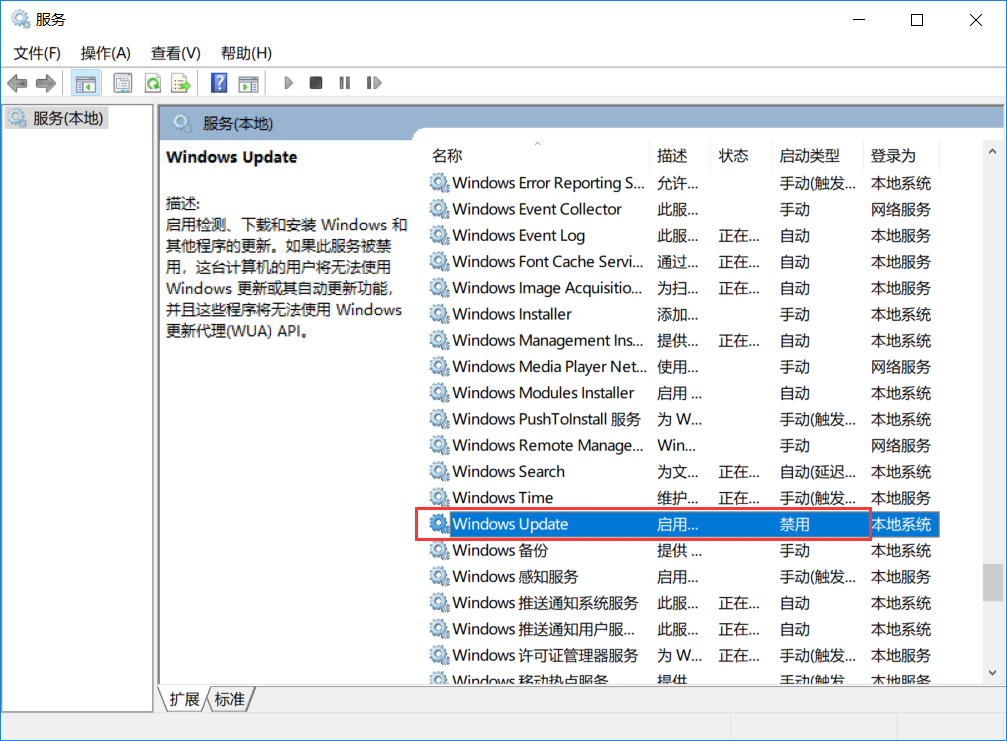Image resolution: width=1007 pixels, height=741 pixels.
Task: Click the 服务(本地) header gear icon
Action: [182, 123]
